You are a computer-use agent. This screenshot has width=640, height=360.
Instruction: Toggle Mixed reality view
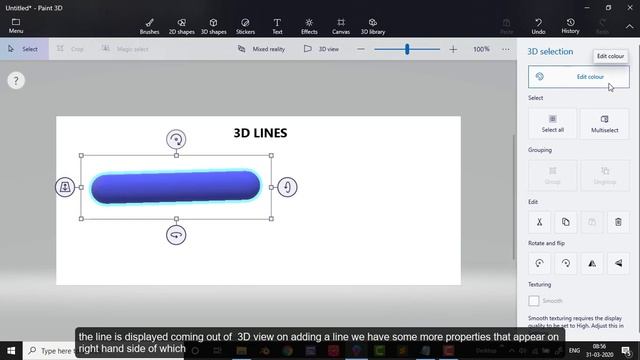point(261,49)
